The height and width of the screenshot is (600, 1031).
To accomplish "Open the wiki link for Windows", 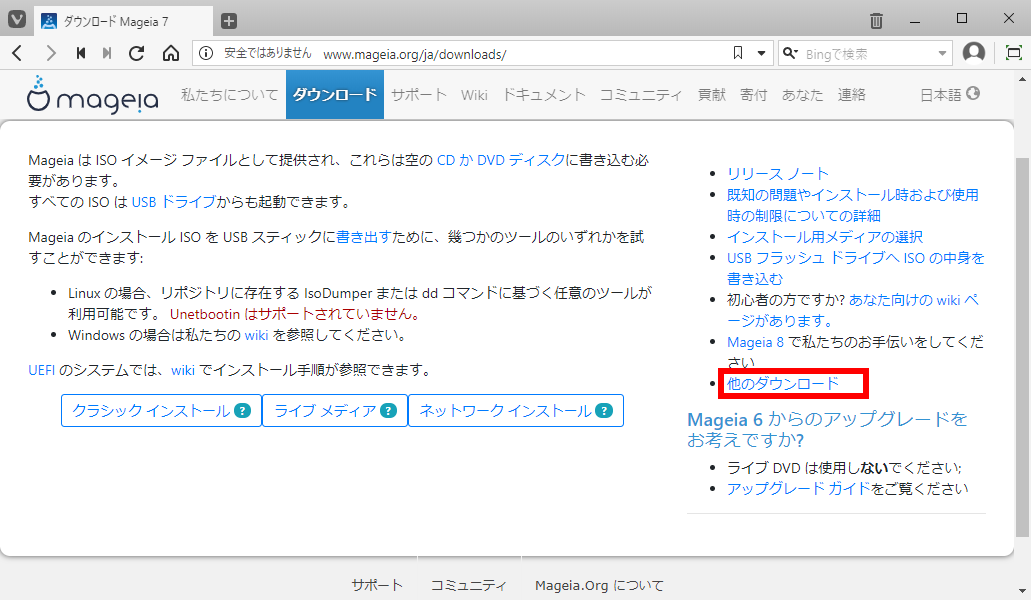I will coord(256,335).
